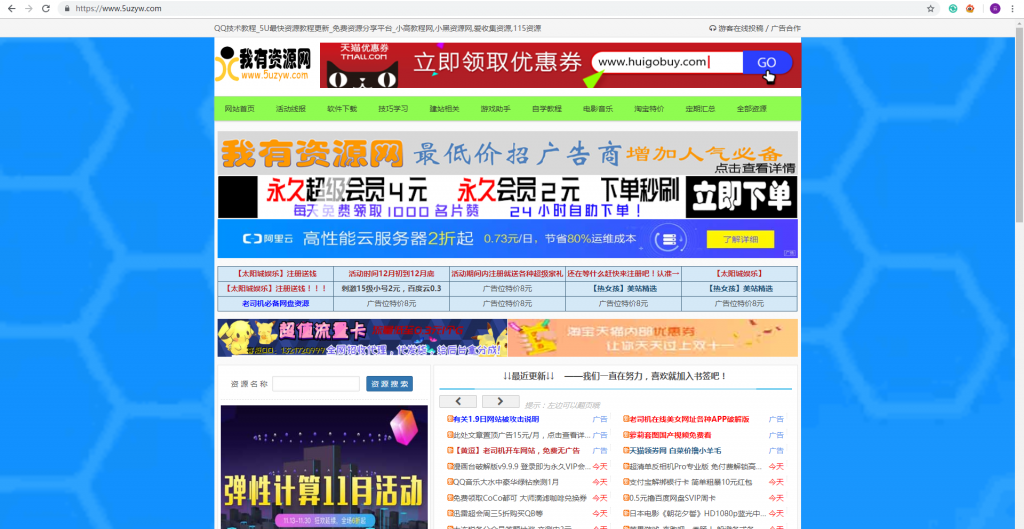Open the red-orange extension icon in toolbar

coord(970,8)
